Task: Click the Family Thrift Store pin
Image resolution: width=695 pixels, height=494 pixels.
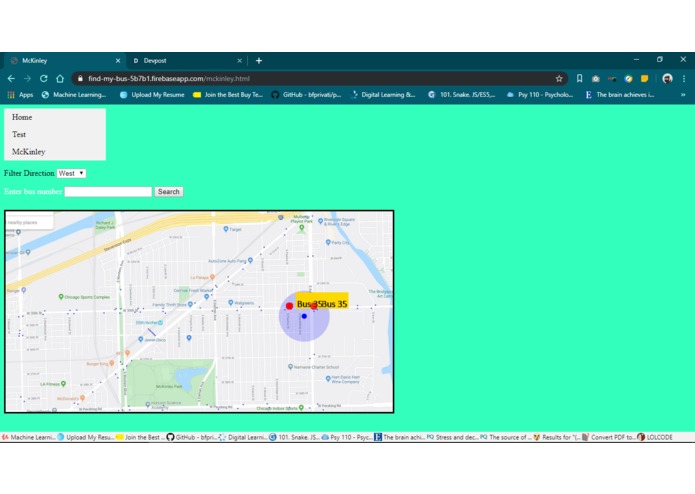Action: click(x=190, y=304)
